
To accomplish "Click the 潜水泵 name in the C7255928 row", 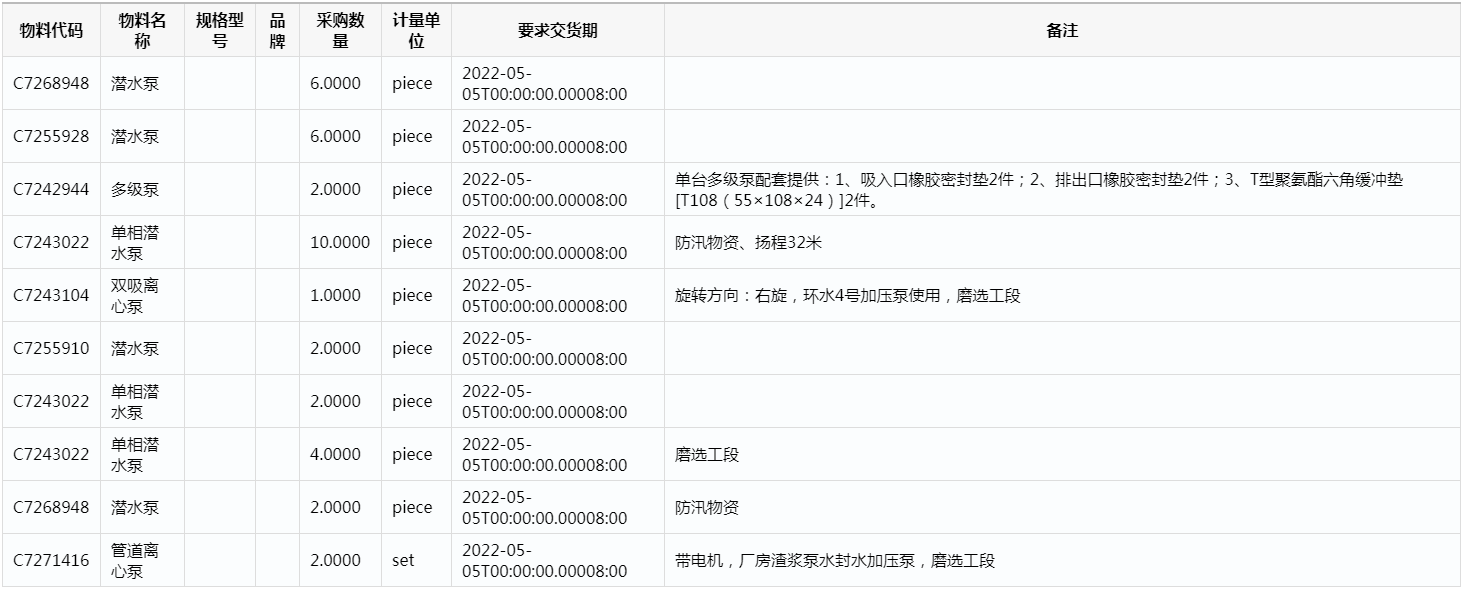I will click(x=135, y=136).
